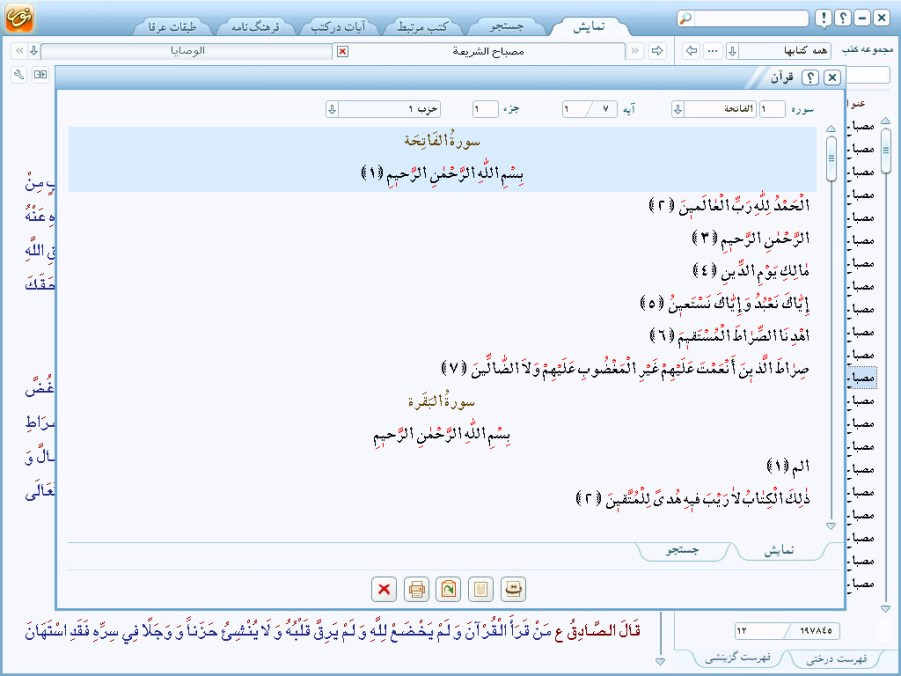Open the همه کتابها collection dropdown arrow
The height and width of the screenshot is (676, 901).
click(732, 51)
